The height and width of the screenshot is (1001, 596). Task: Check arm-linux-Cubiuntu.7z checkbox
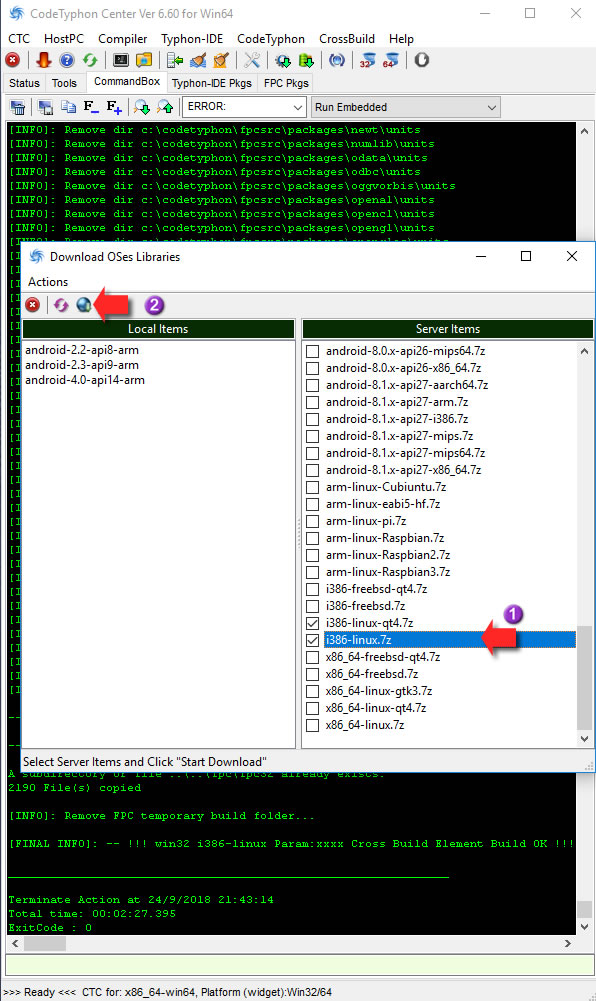(313, 487)
